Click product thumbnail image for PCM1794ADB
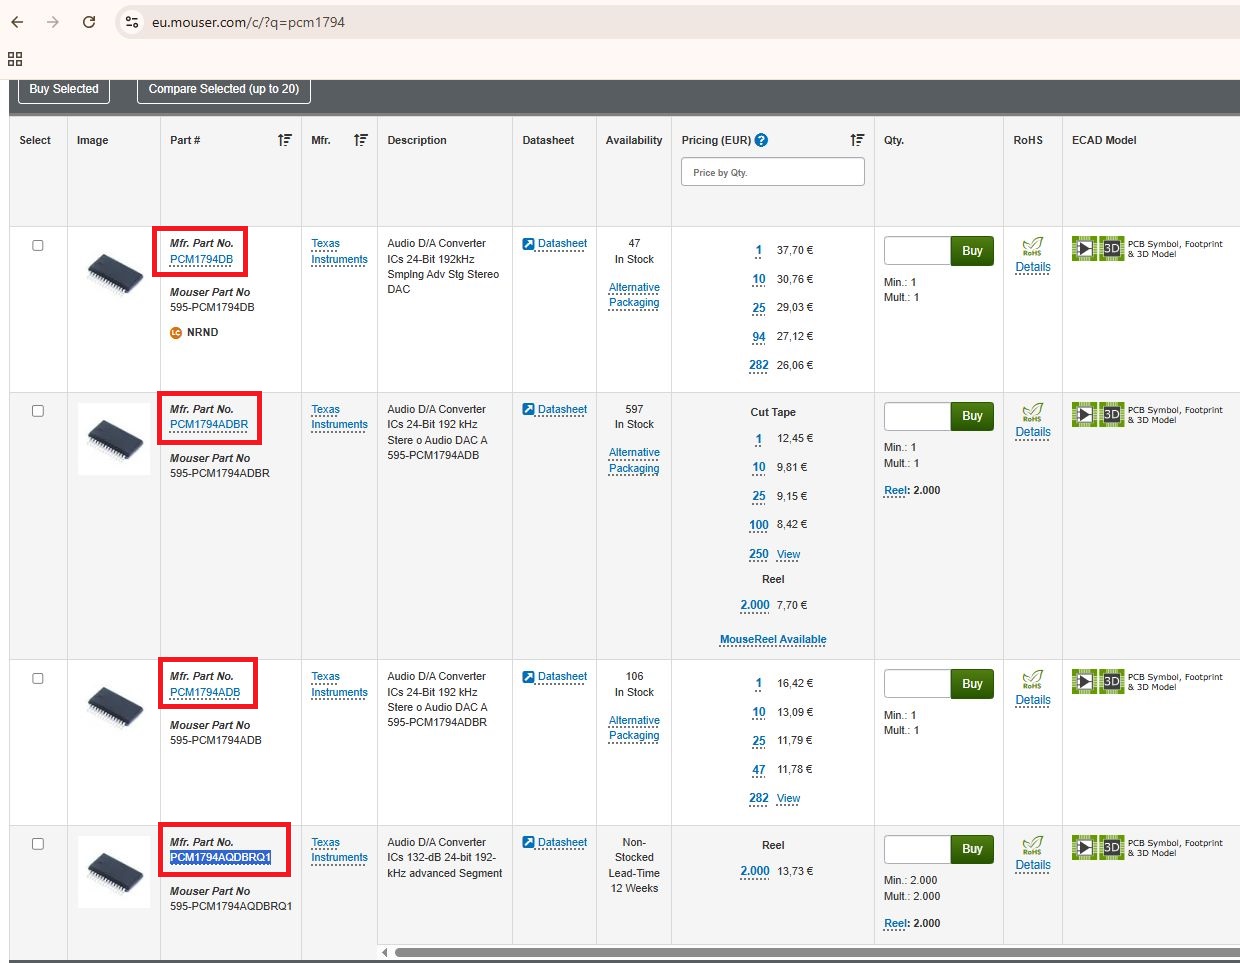 114,705
